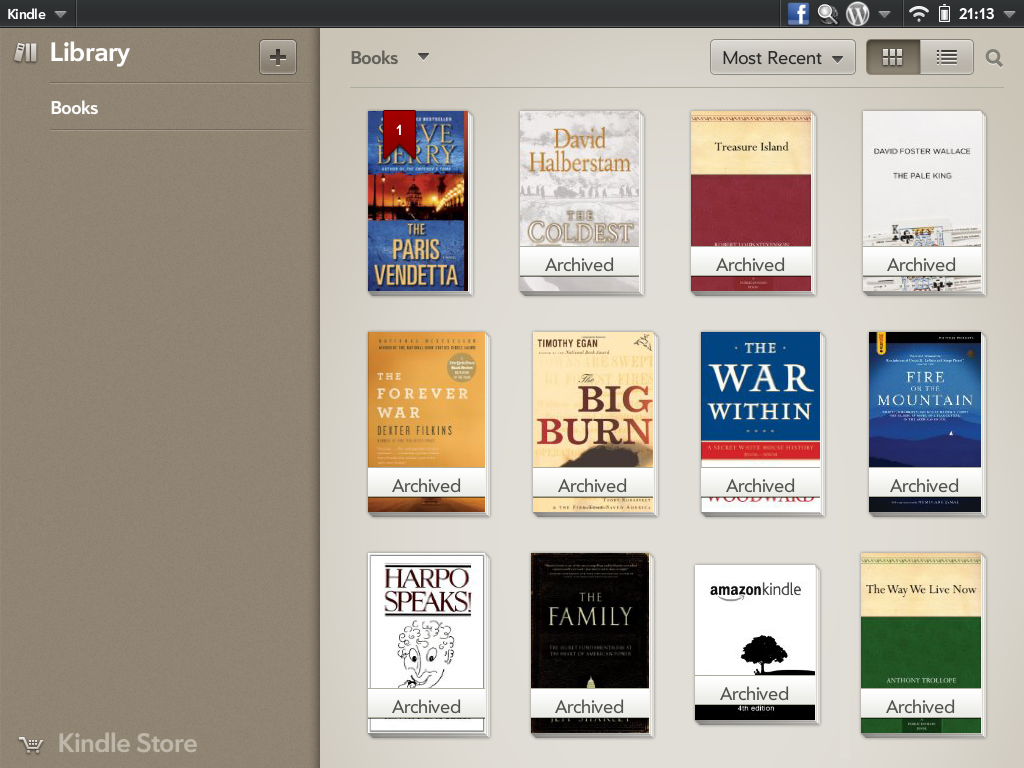Image resolution: width=1024 pixels, height=768 pixels.
Task: Open The Way We Live Now book
Action: pos(921,644)
